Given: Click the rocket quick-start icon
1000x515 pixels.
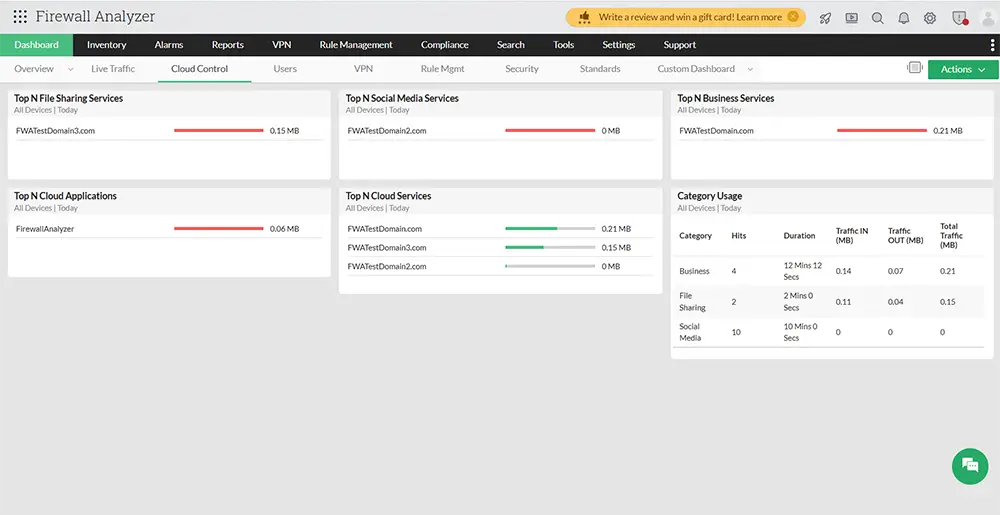Looking at the screenshot, I should (x=825, y=18).
